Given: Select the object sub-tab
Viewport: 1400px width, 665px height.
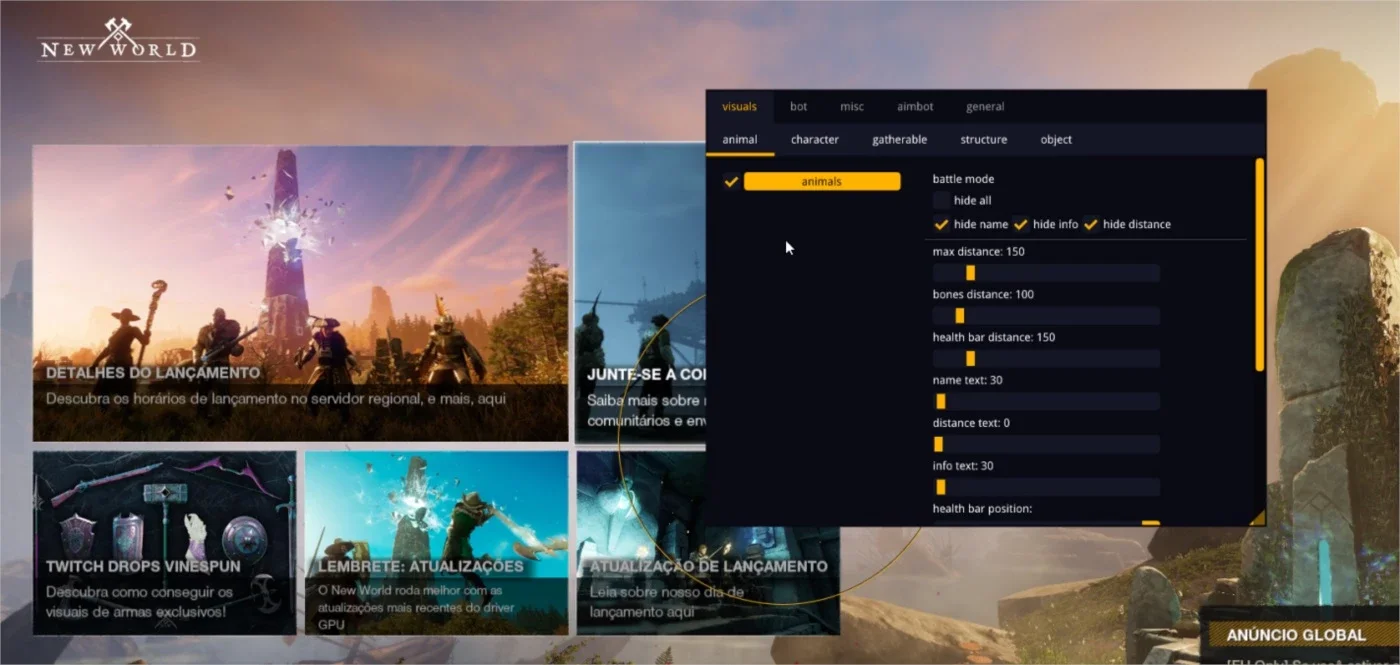Looking at the screenshot, I should click(1056, 140).
